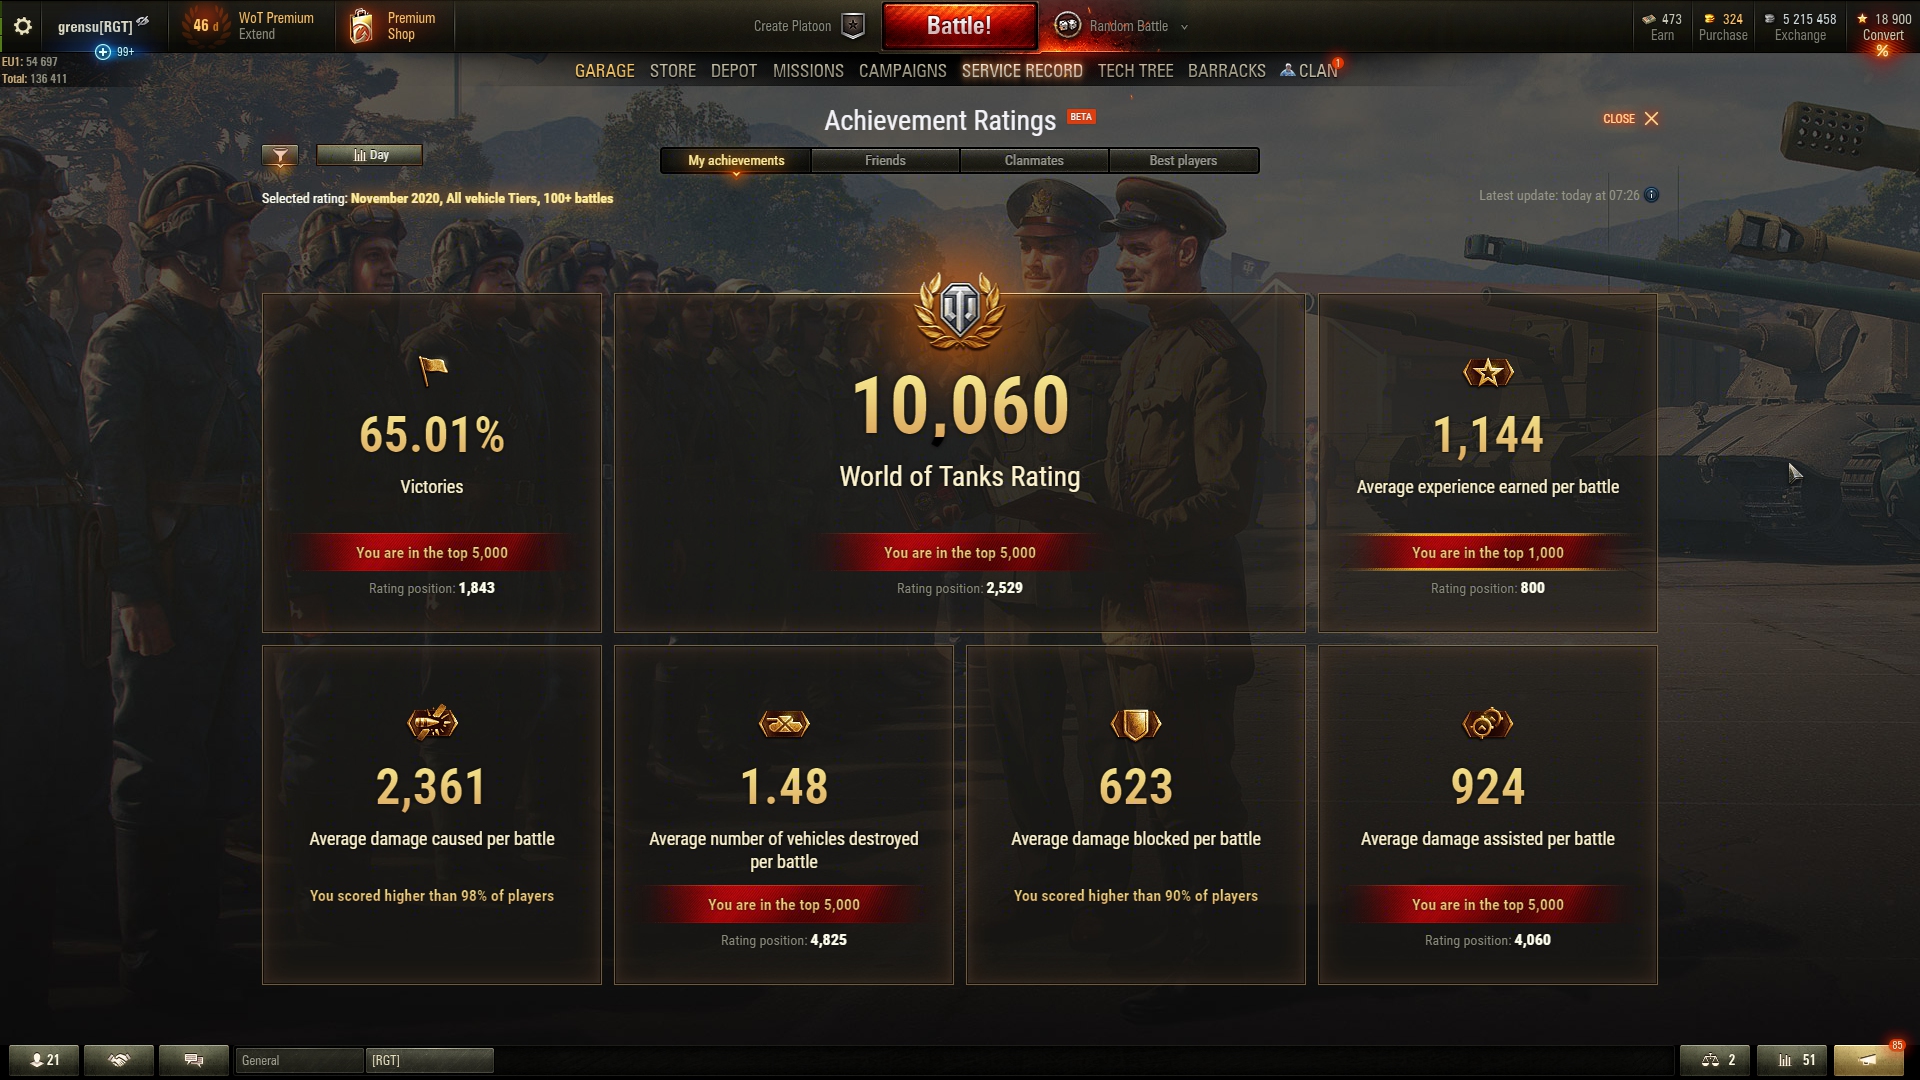Switch to the Best players tab
The width and height of the screenshot is (1920, 1080).
click(x=1183, y=160)
